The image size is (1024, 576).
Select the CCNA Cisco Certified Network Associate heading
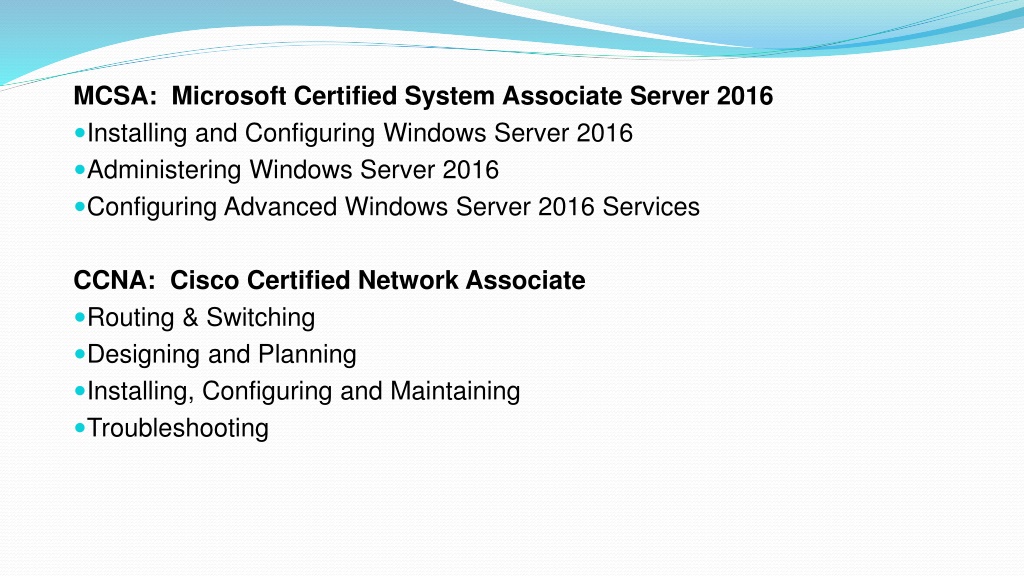[329, 280]
